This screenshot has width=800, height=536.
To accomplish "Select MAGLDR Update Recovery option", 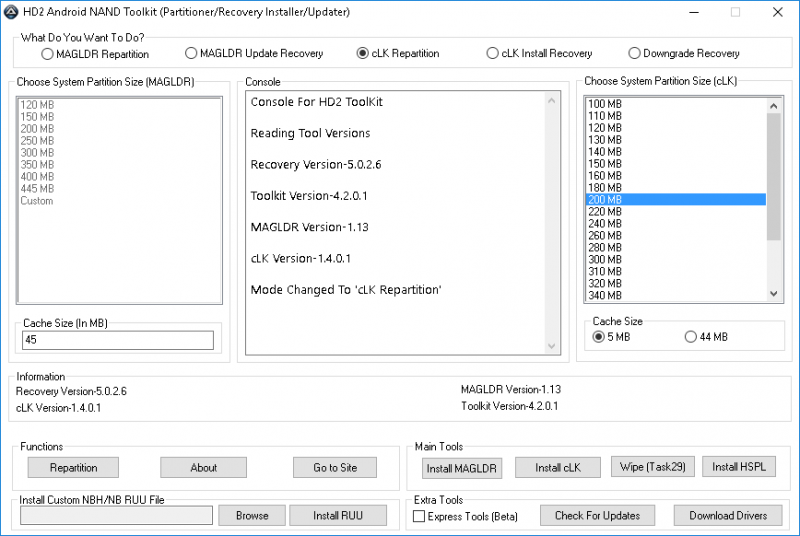I will pos(254,53).
